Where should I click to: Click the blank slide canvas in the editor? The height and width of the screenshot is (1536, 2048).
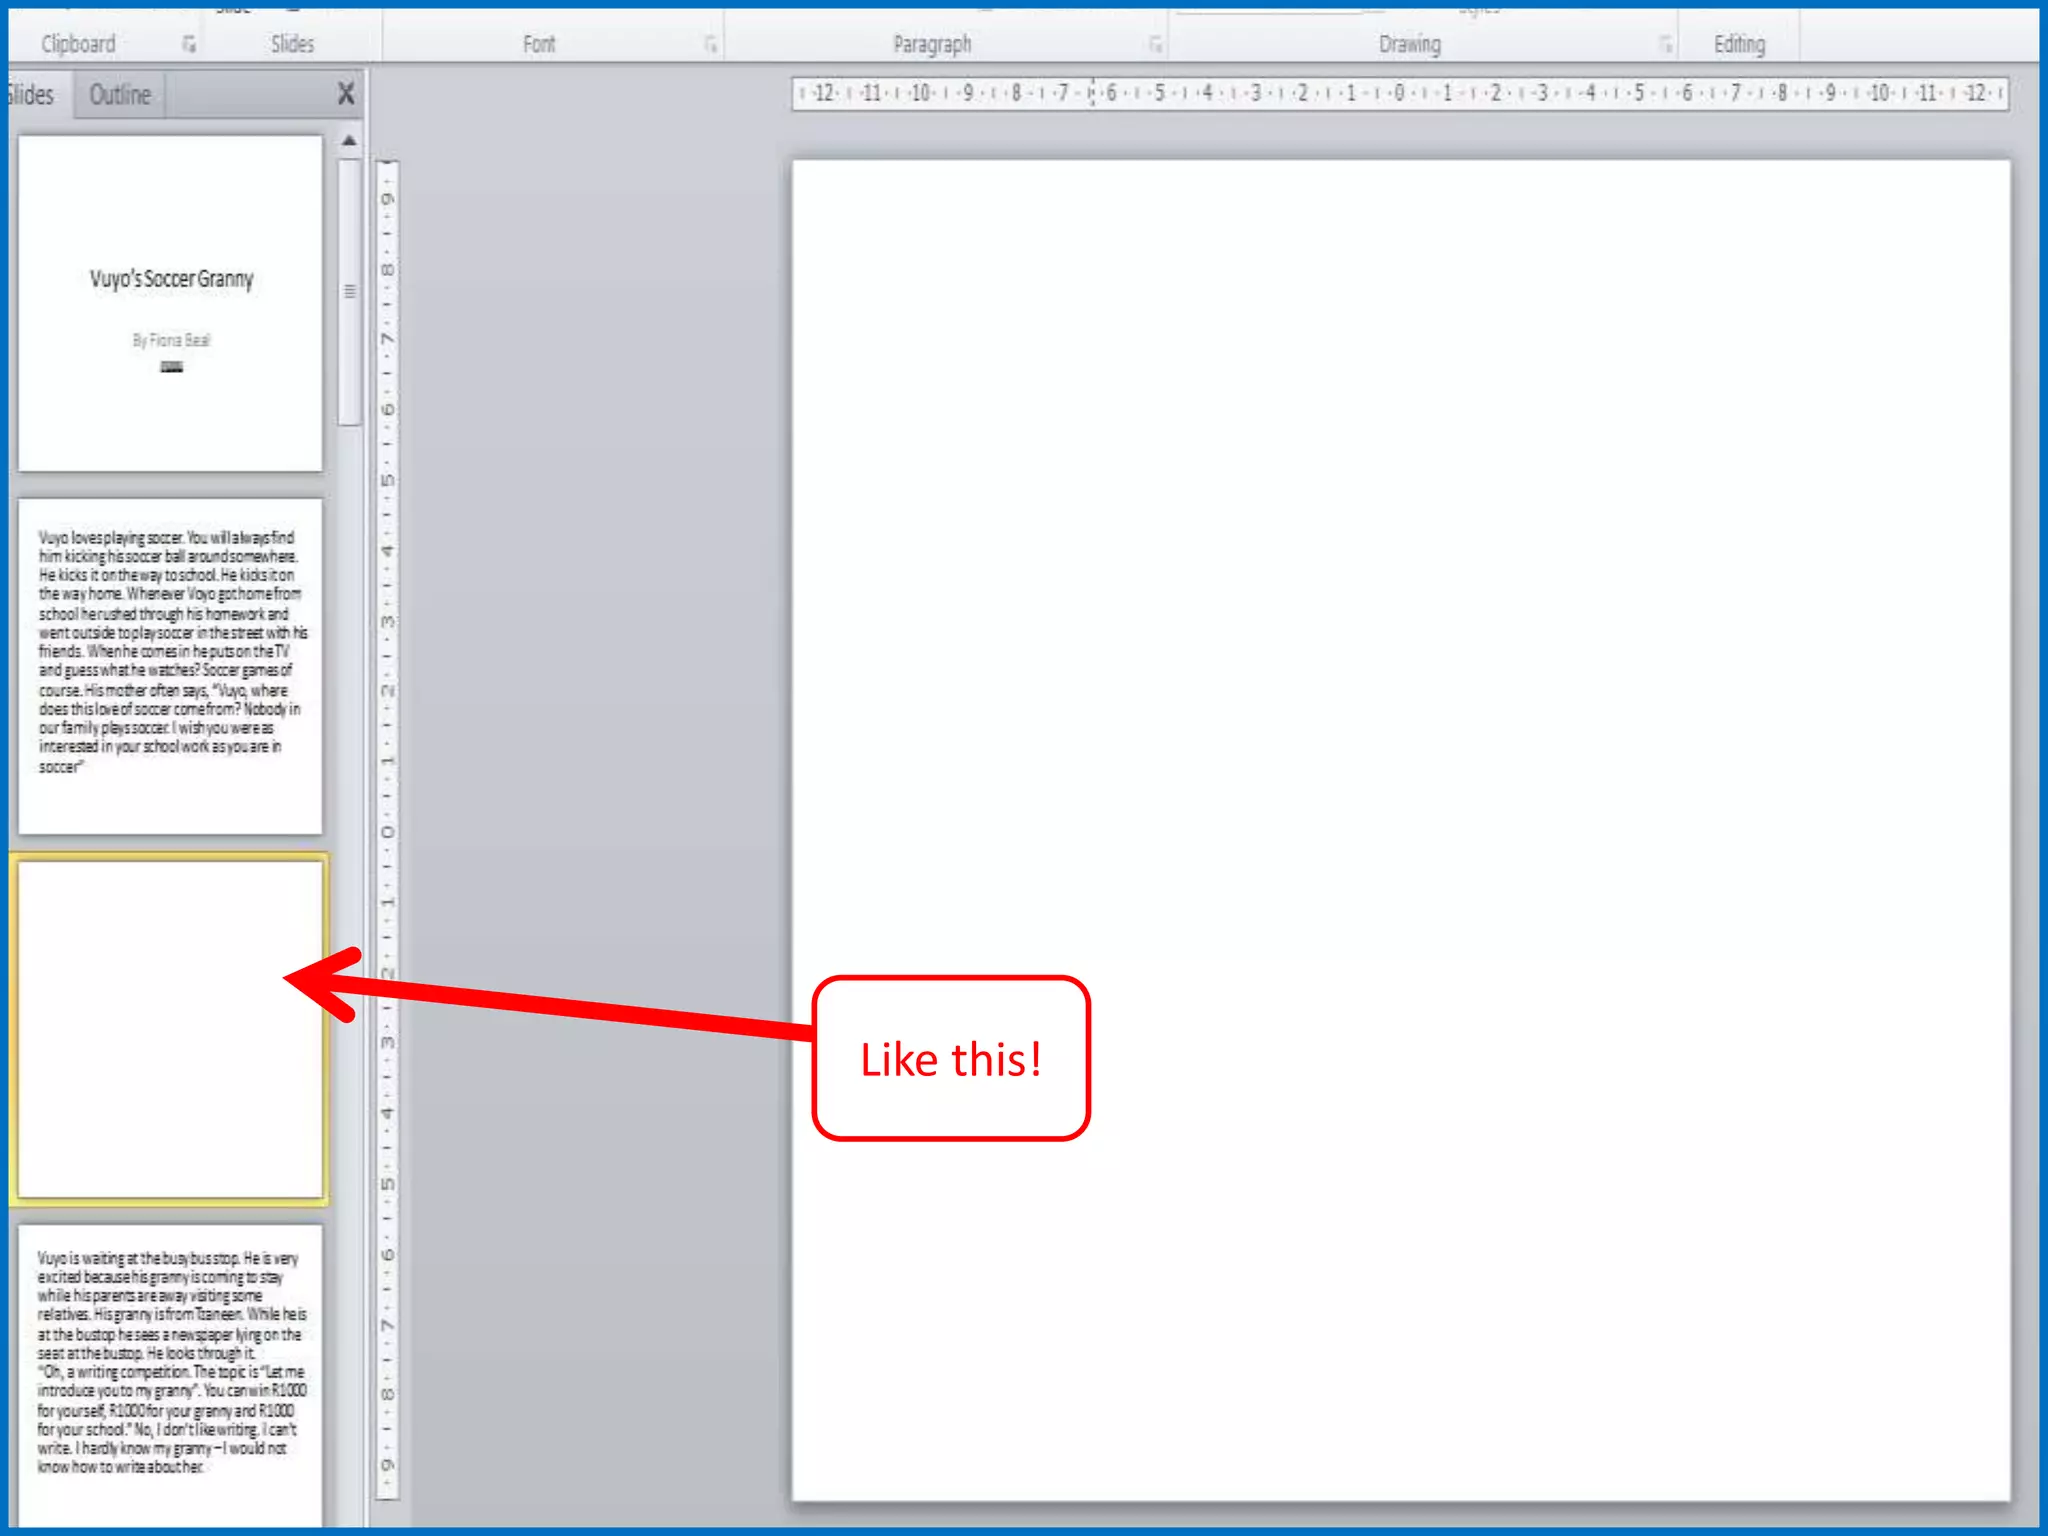1400,600
